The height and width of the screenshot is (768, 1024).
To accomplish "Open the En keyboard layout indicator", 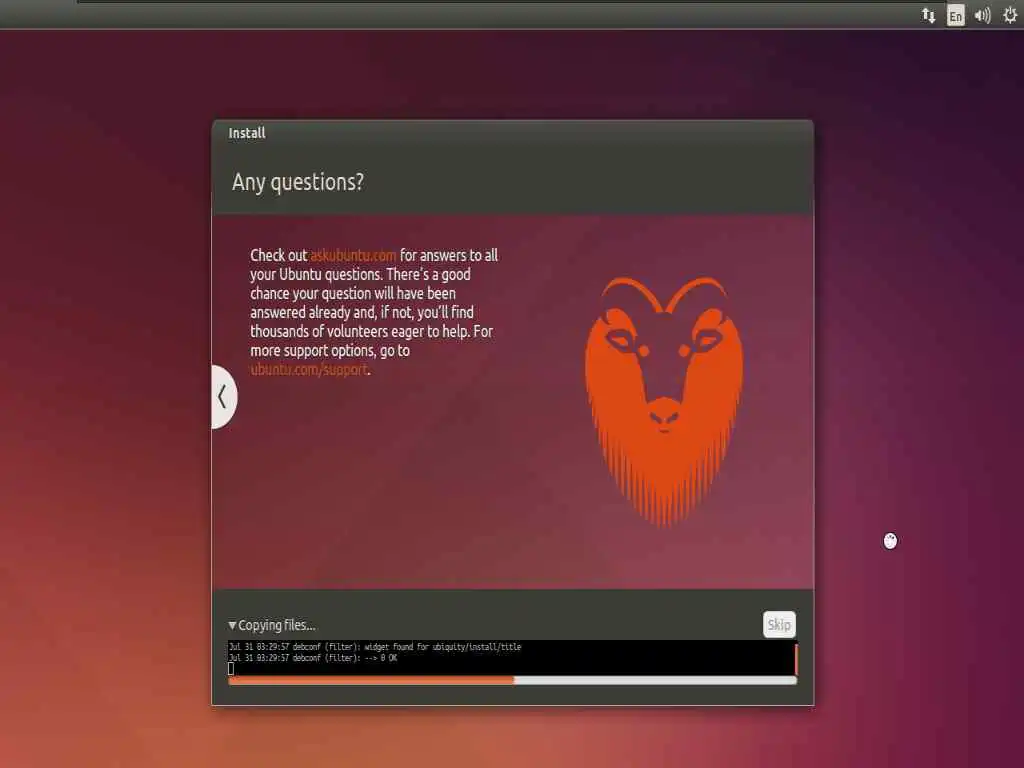I will (955, 16).
